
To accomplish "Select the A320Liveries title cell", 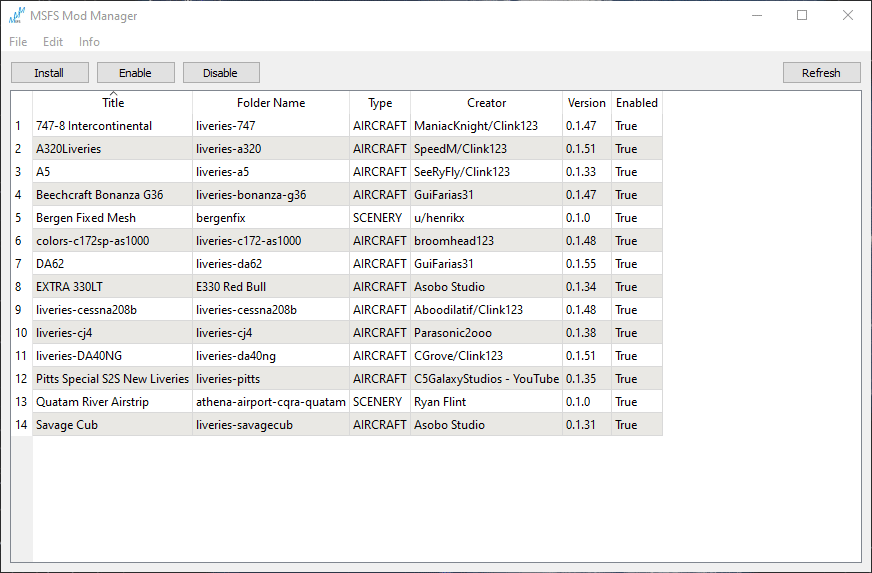I will pyautogui.click(x=113, y=149).
